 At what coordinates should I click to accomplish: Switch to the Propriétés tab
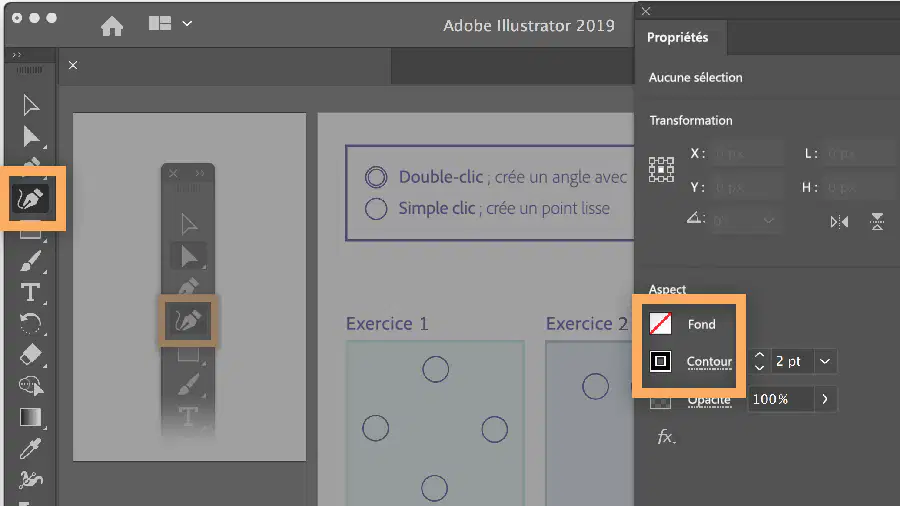tap(678, 38)
